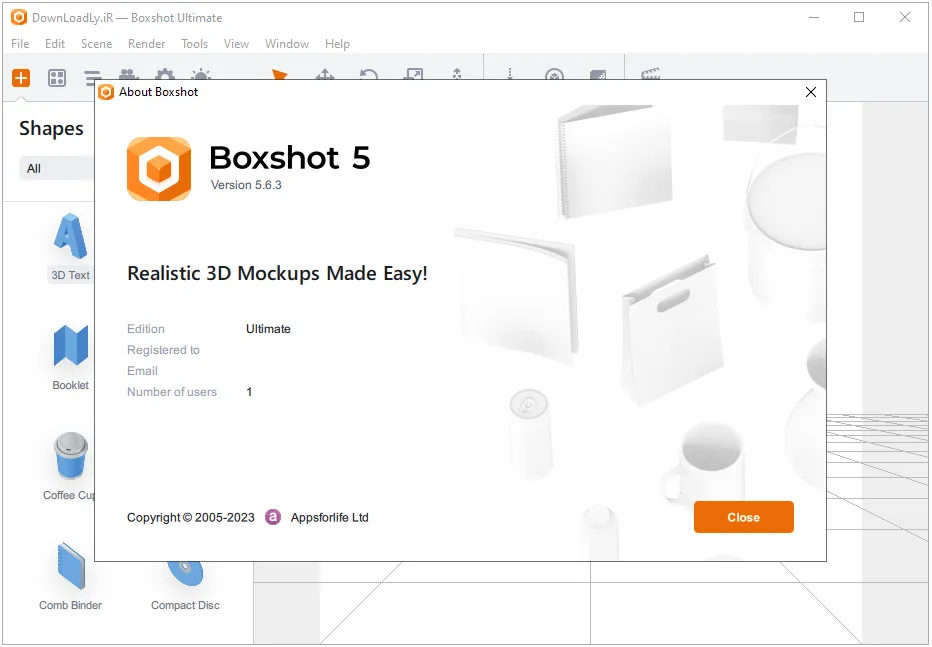Select the rotate tool in toolbar

(x=369, y=74)
